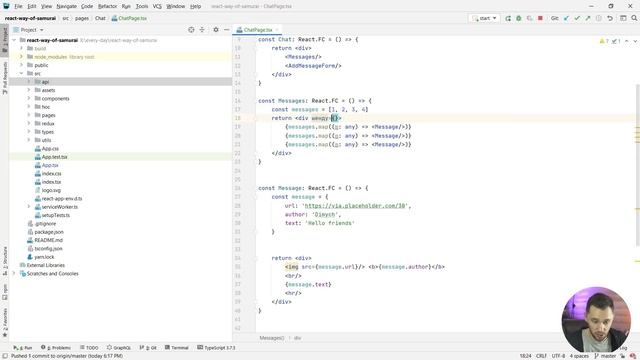
Task: Open the VCS menu
Action: (157, 7)
